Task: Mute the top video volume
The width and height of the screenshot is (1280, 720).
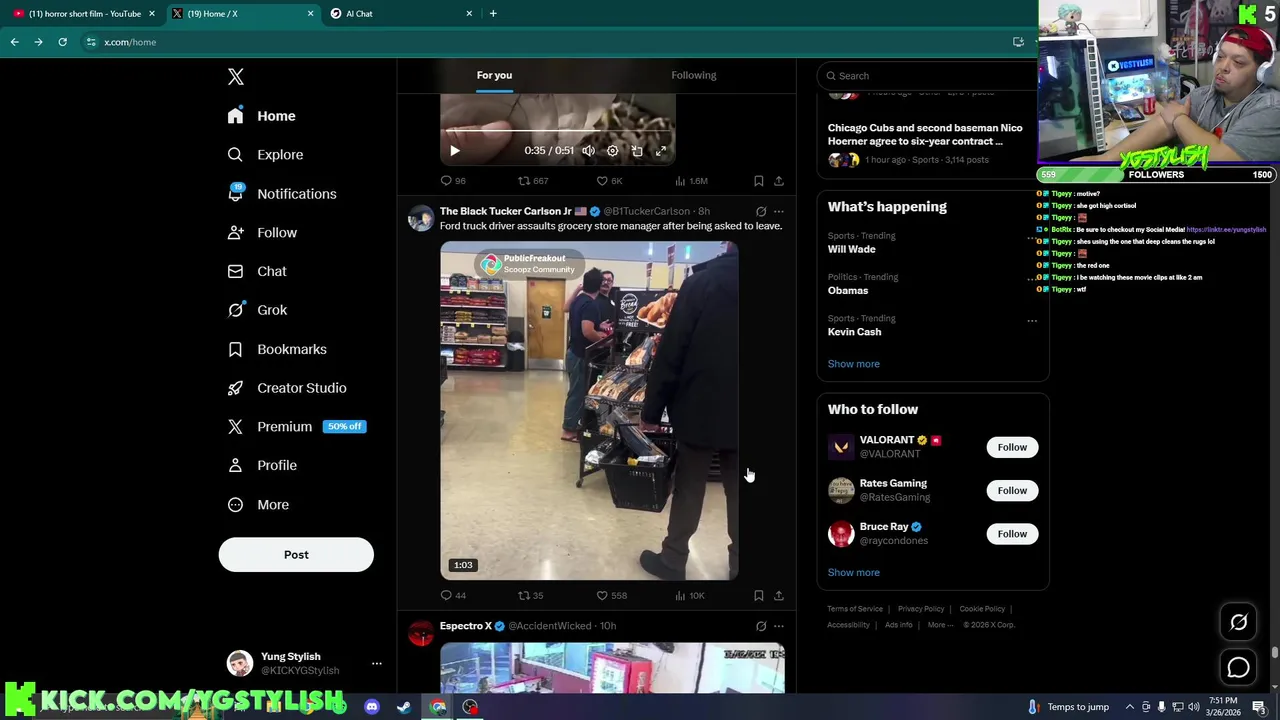Action: pyautogui.click(x=589, y=151)
